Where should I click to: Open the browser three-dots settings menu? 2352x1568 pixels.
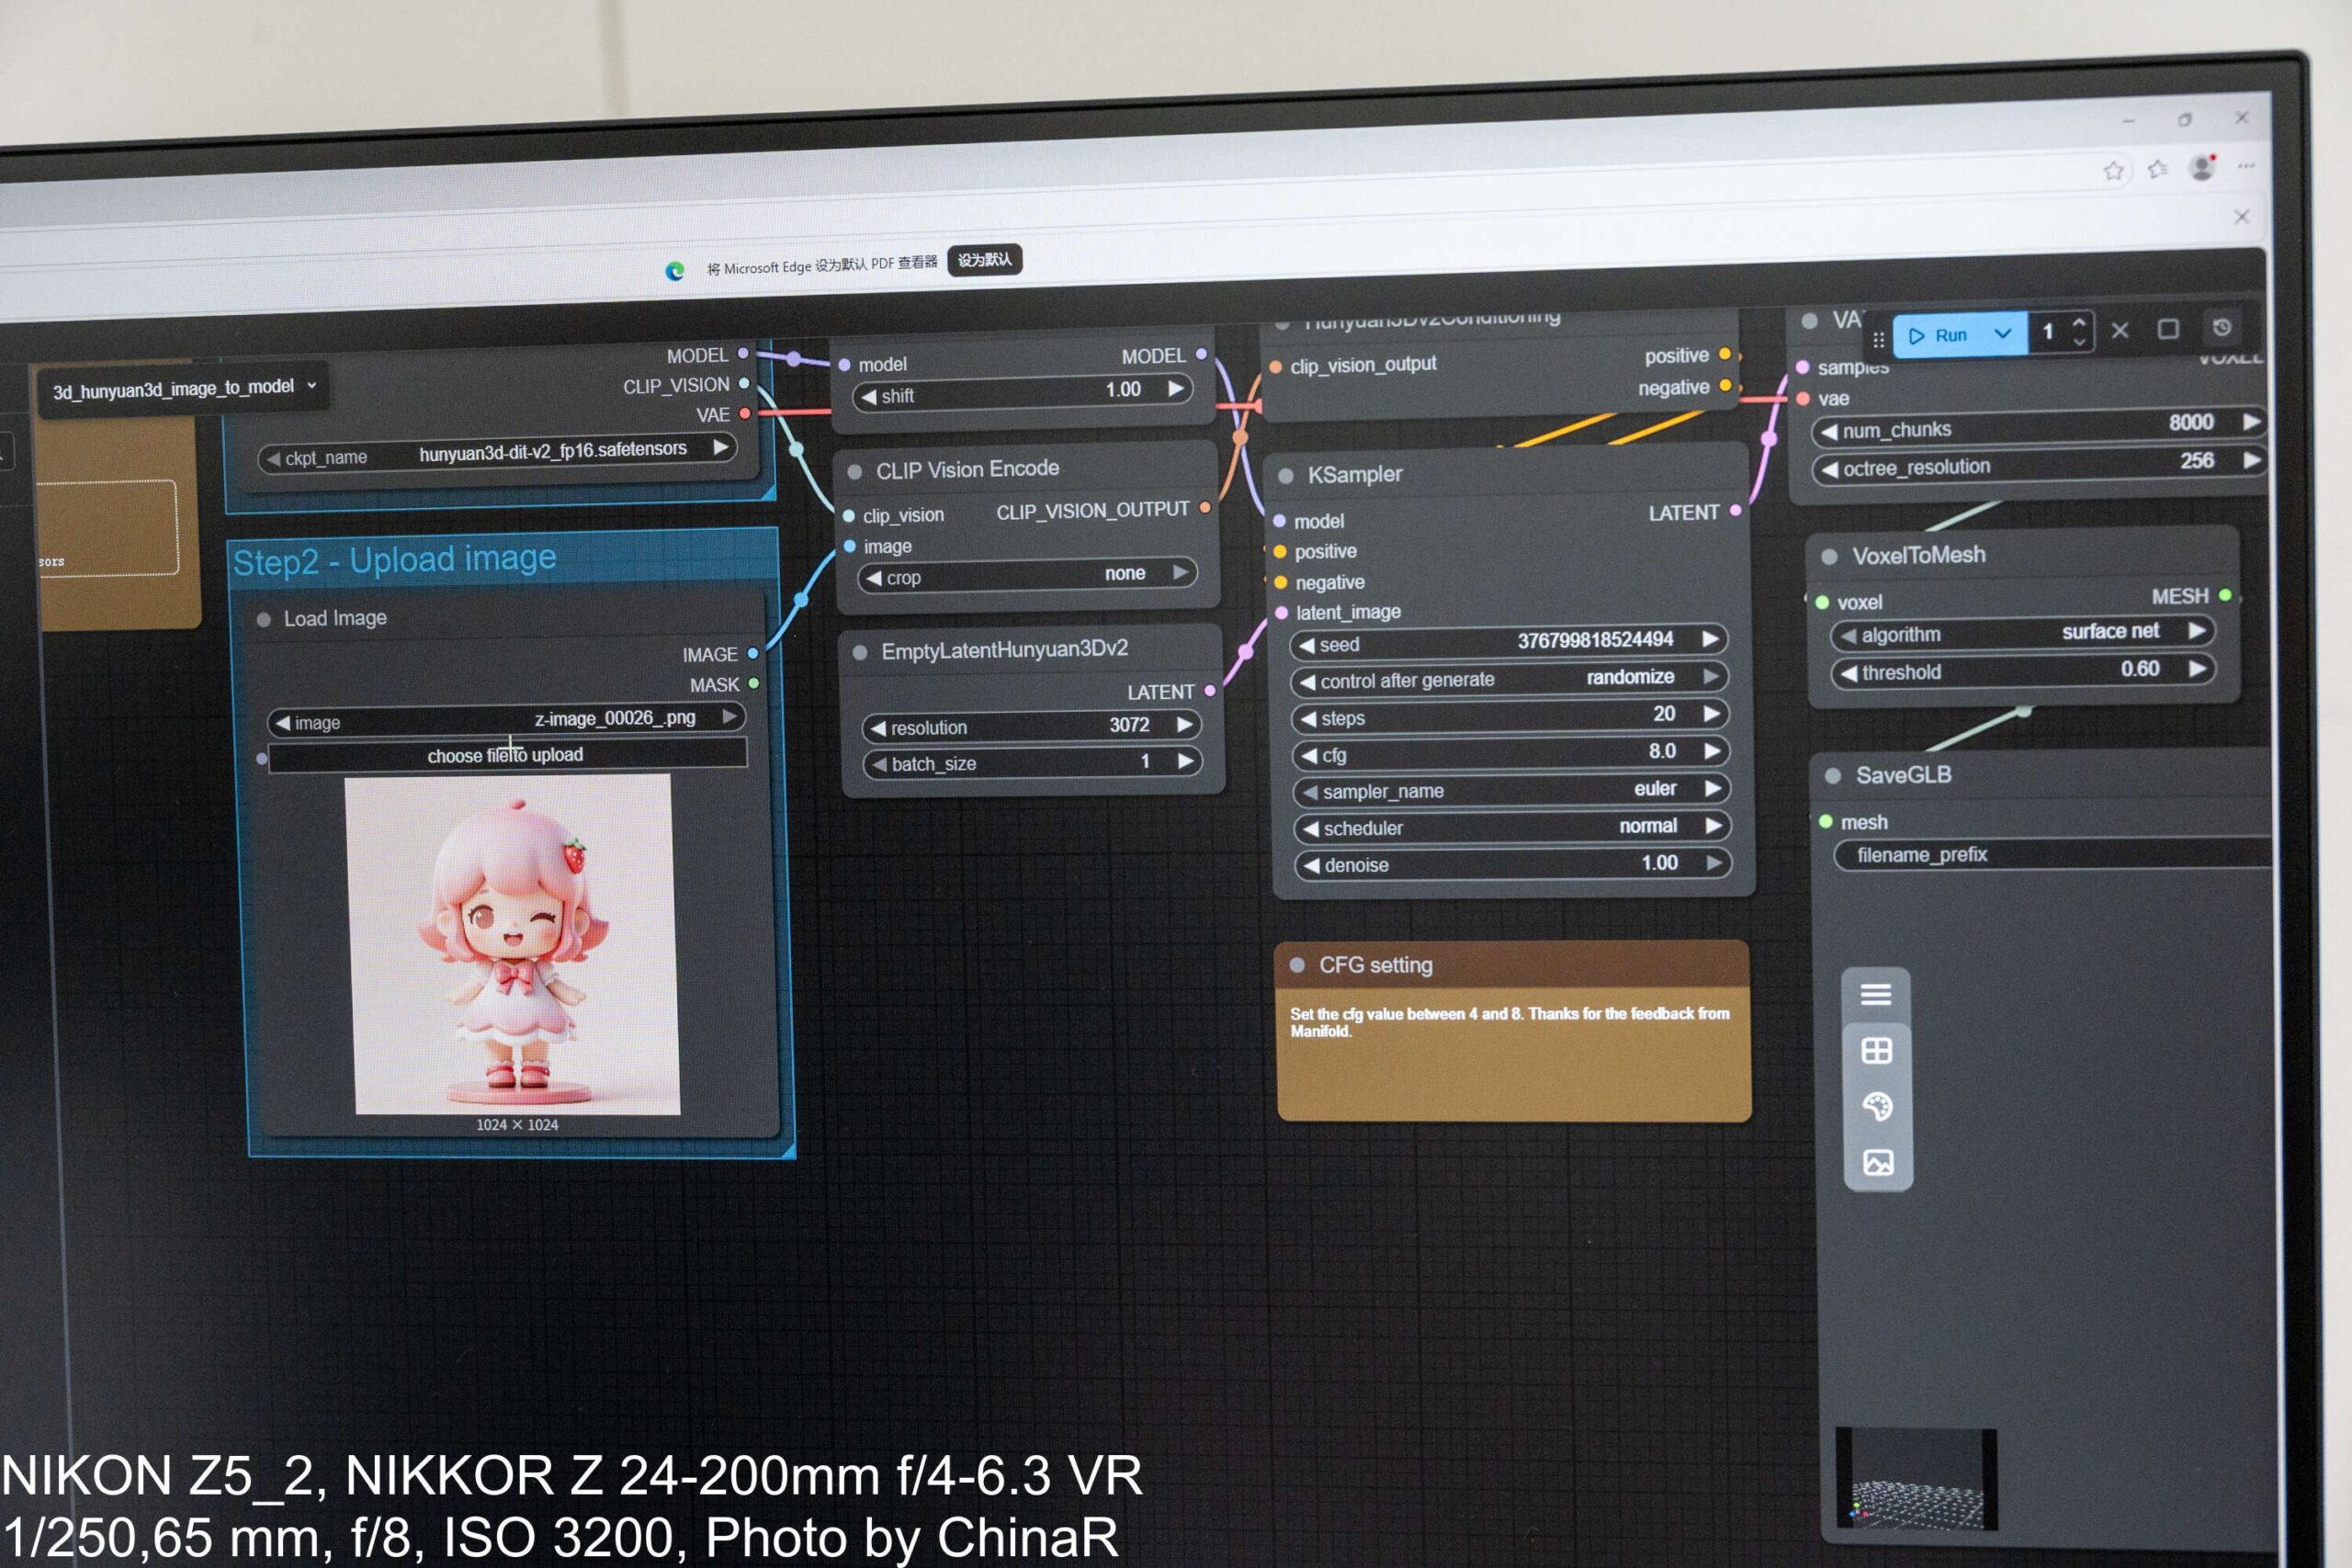pyautogui.click(x=2246, y=166)
